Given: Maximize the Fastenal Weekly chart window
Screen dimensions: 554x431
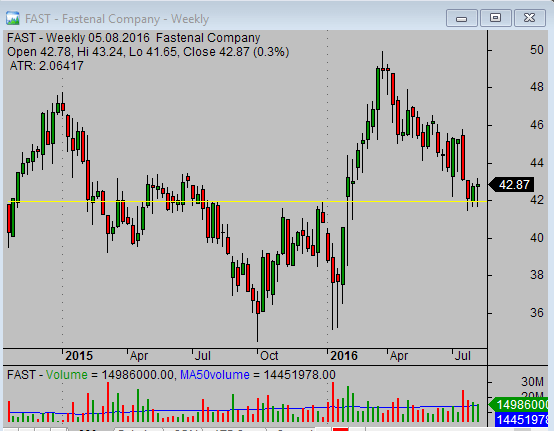Looking at the screenshot, I should [x=495, y=18].
